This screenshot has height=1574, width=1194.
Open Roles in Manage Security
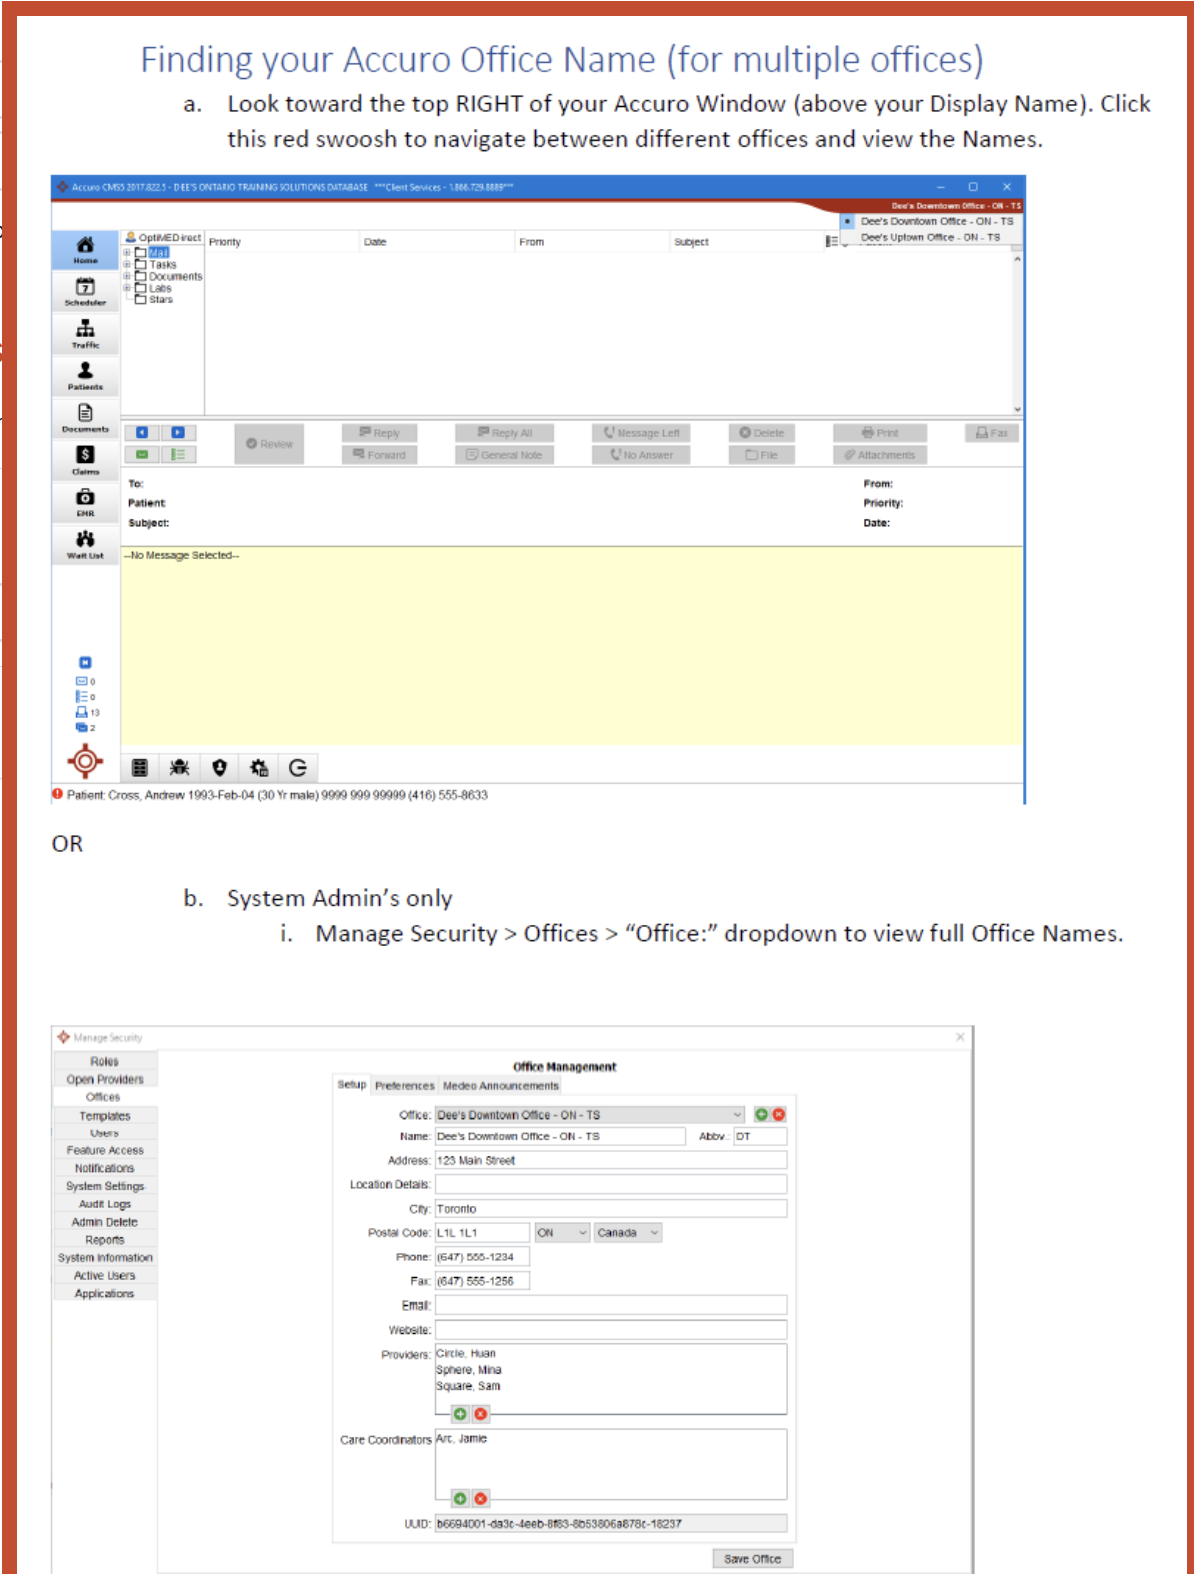(105, 1062)
